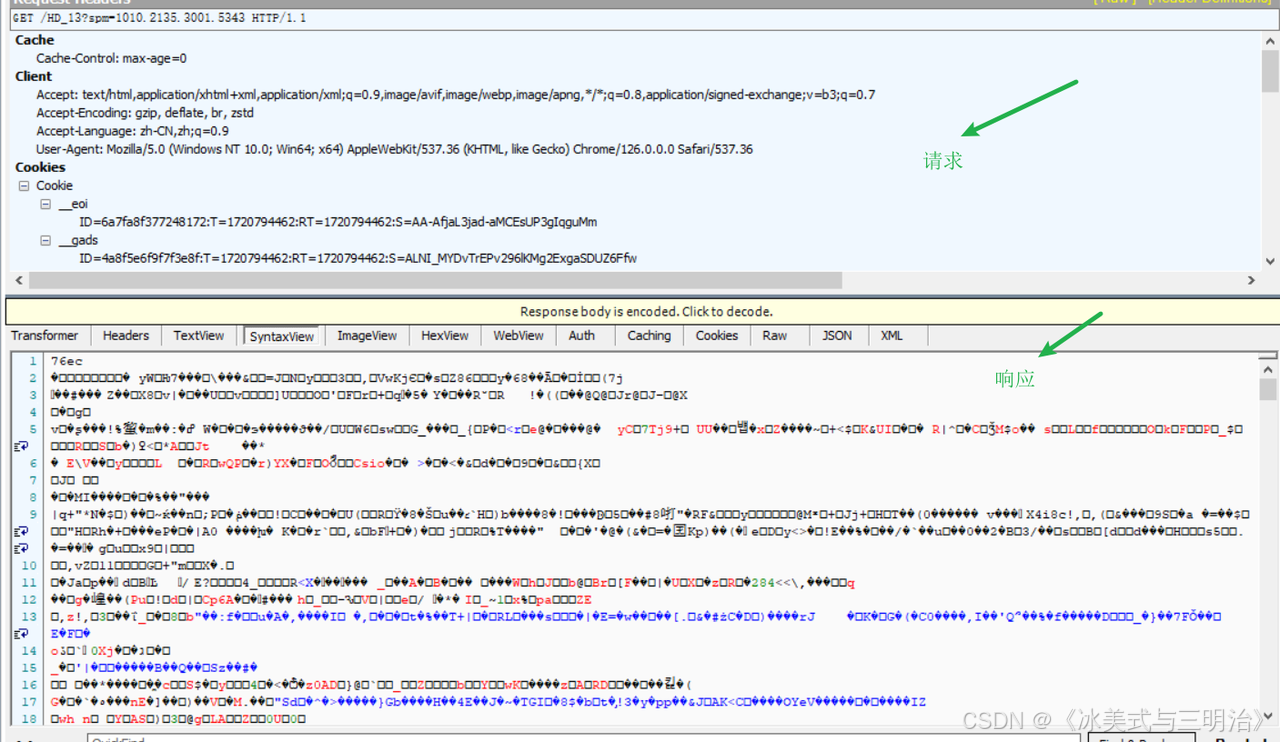Collapse the __eoi cookie node
Image resolution: width=1280 pixels, height=742 pixels.
pos(45,204)
